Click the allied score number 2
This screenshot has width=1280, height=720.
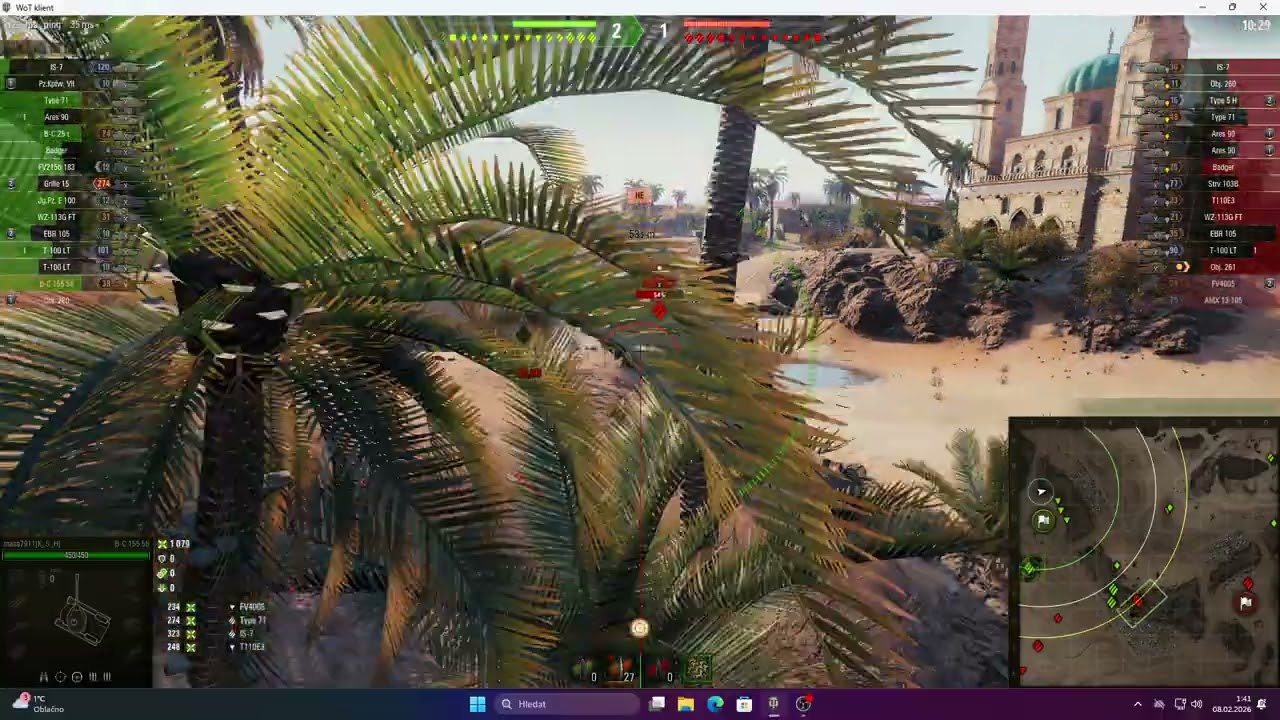click(x=616, y=31)
